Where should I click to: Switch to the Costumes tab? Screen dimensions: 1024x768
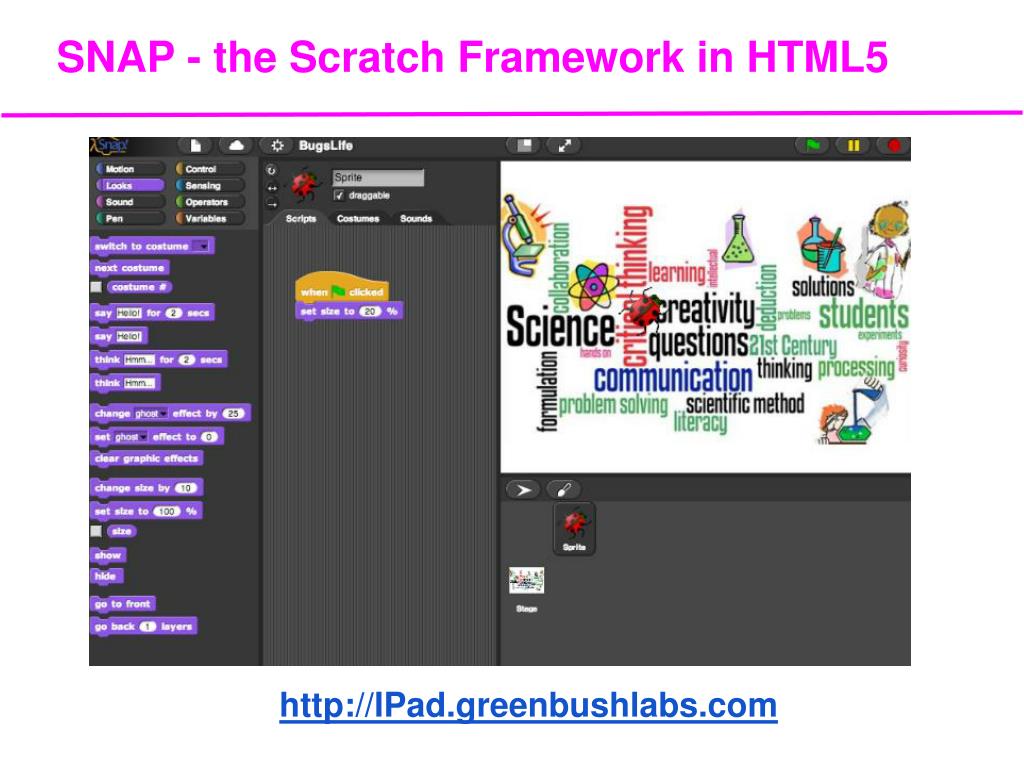point(358,218)
